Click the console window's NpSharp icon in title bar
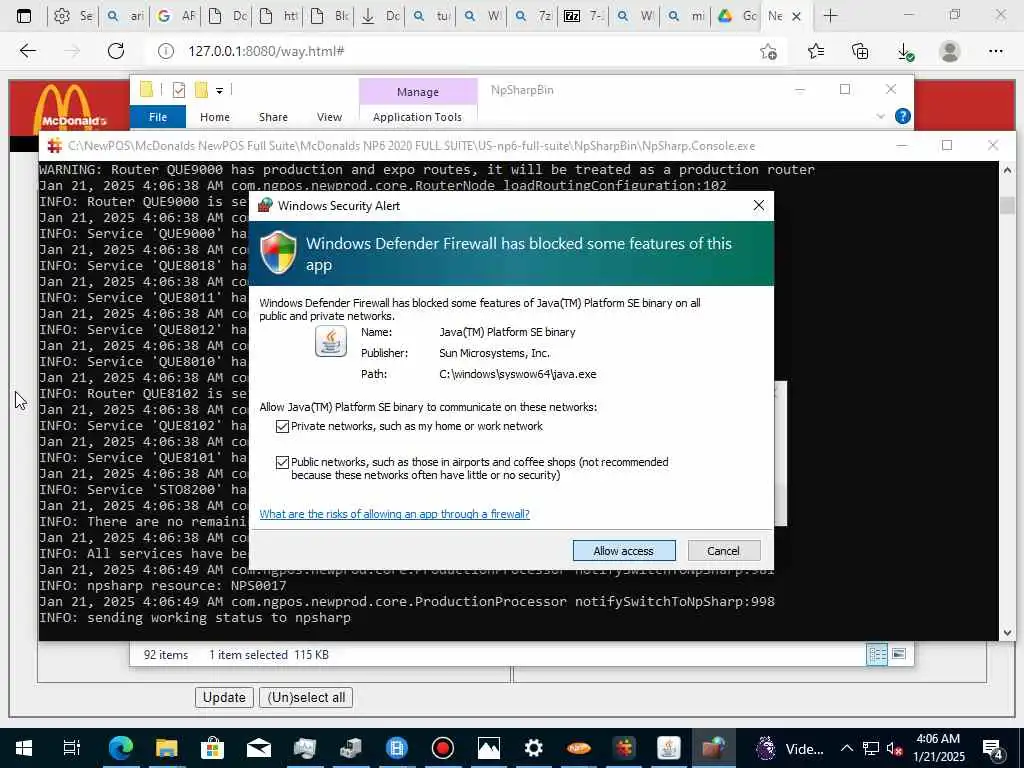This screenshot has width=1024, height=768. coord(54,146)
